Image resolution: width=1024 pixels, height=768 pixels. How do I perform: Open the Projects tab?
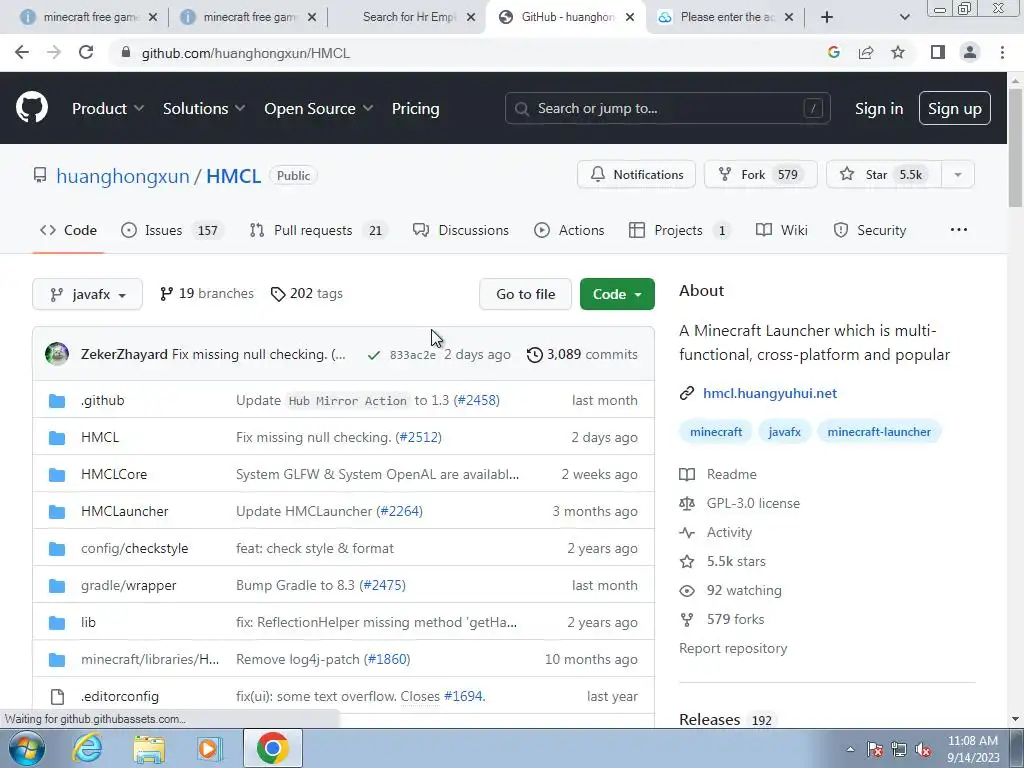[x=680, y=231]
